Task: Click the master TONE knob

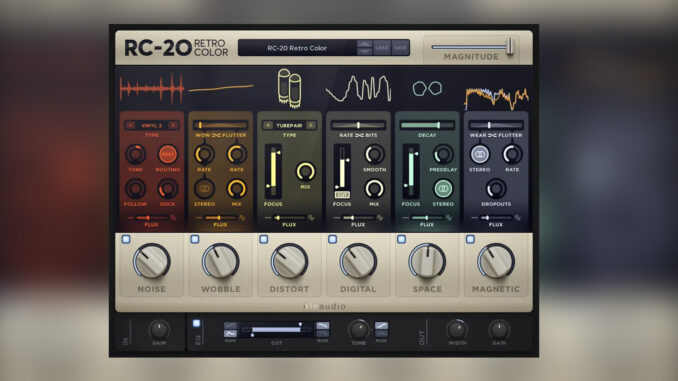Action: [358, 330]
